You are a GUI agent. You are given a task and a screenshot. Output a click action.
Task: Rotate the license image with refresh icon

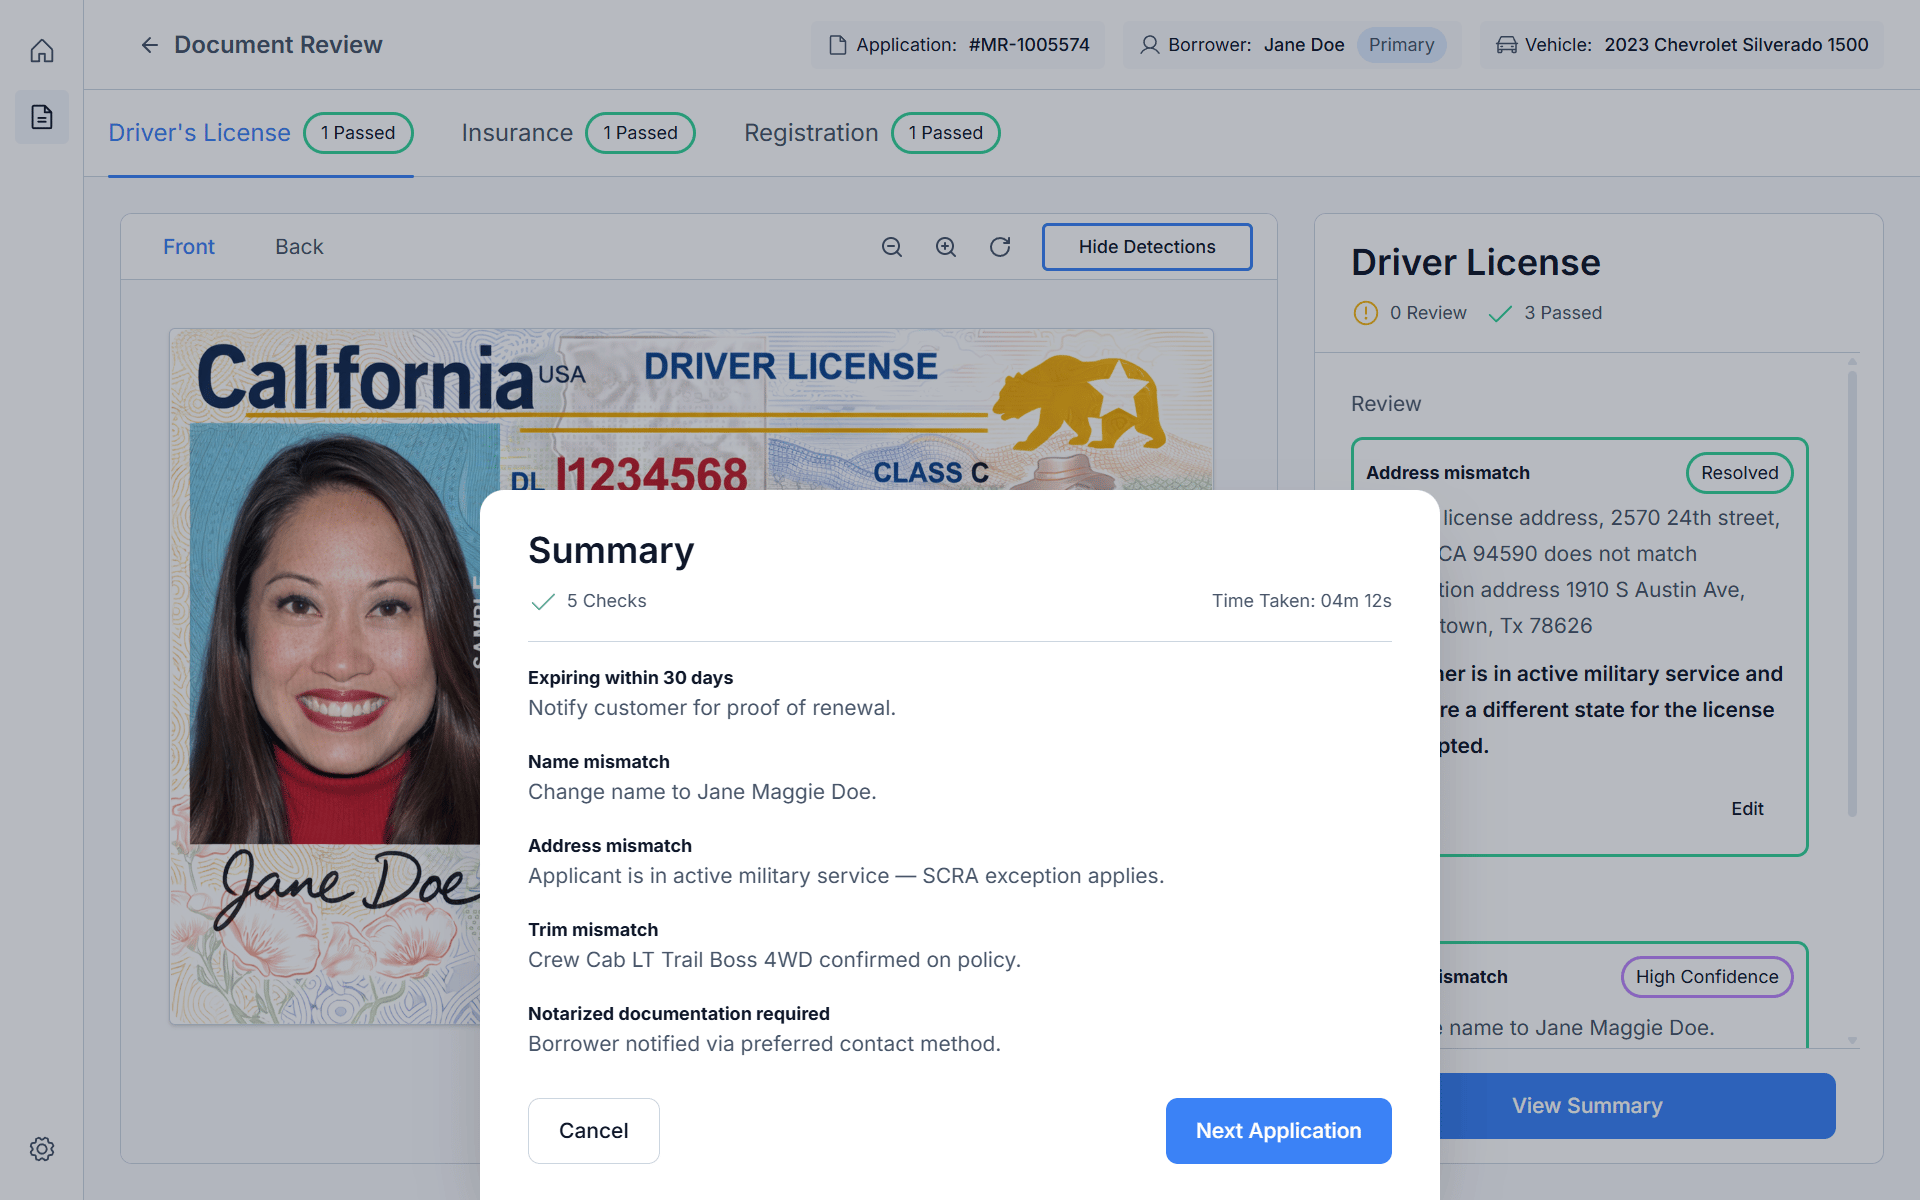click(x=1000, y=247)
